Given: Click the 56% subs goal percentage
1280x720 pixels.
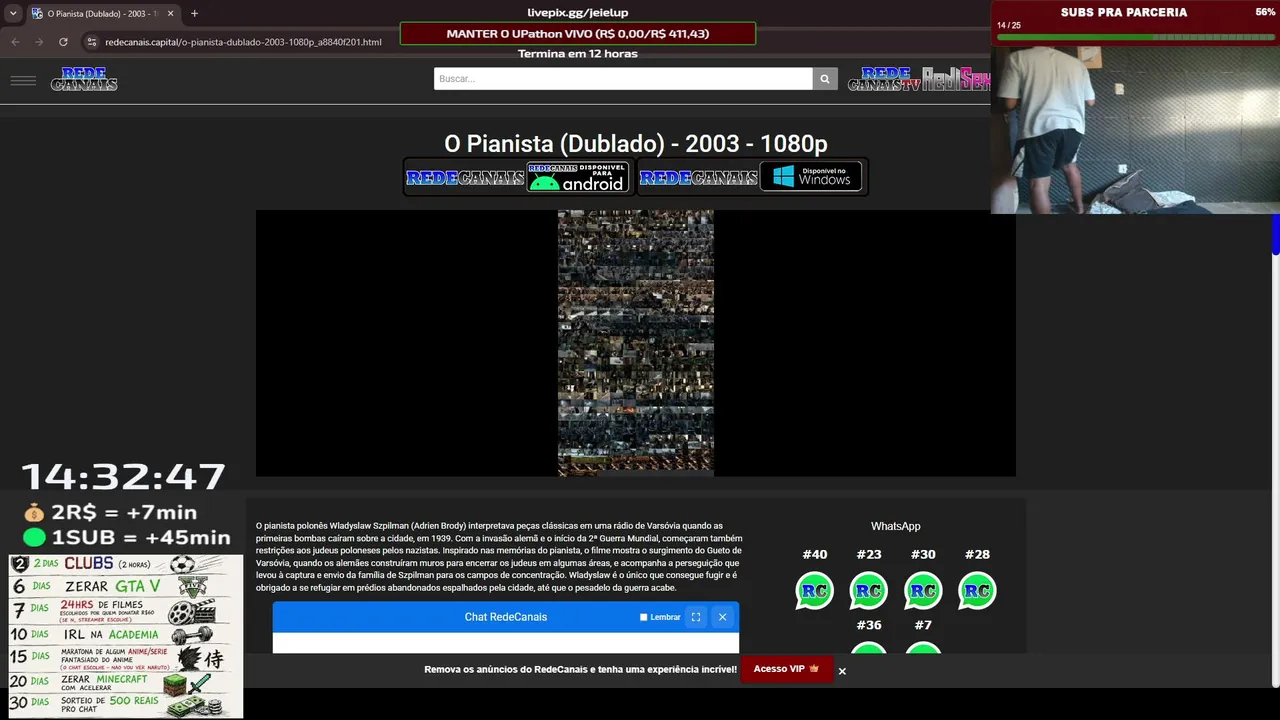Looking at the screenshot, I should point(1265,12).
